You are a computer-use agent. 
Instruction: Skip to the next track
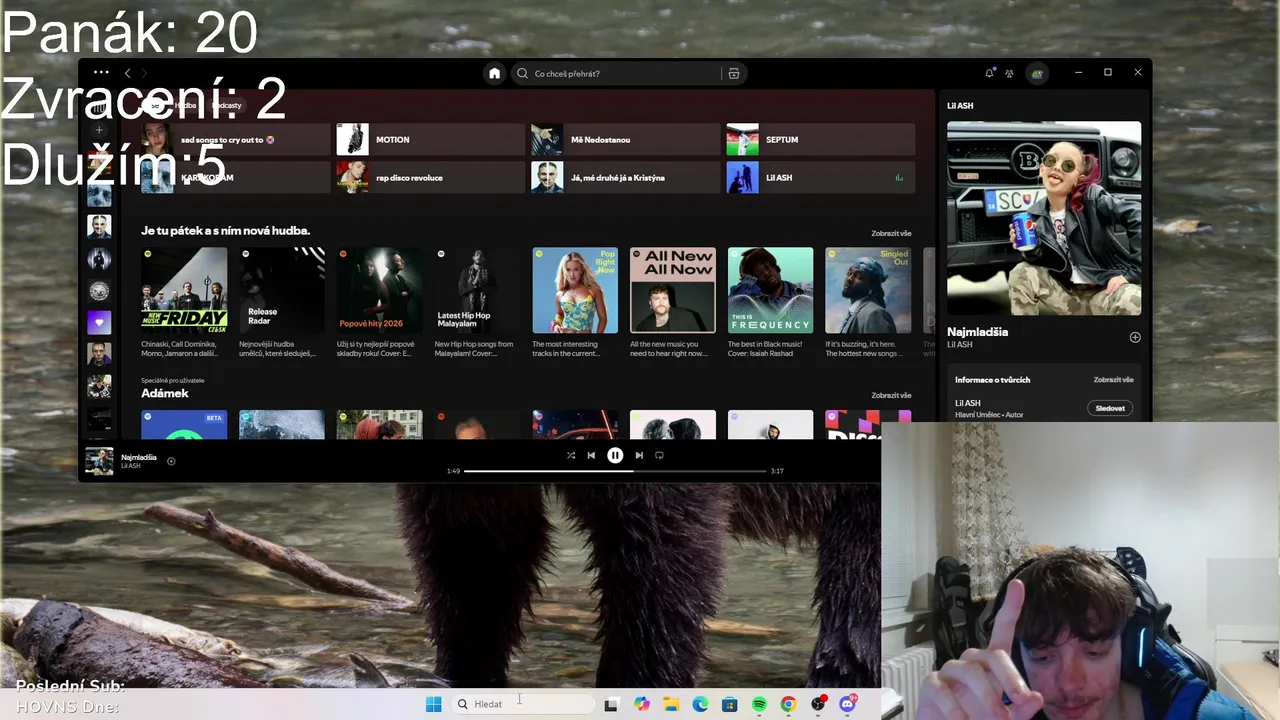(639, 455)
